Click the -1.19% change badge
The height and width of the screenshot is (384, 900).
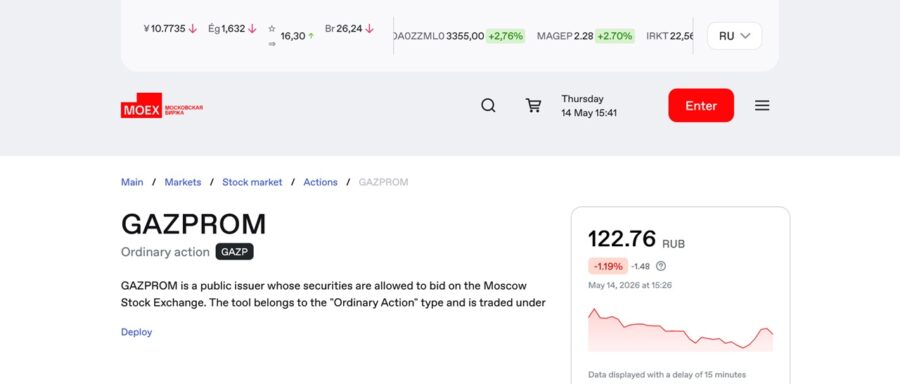click(608, 266)
